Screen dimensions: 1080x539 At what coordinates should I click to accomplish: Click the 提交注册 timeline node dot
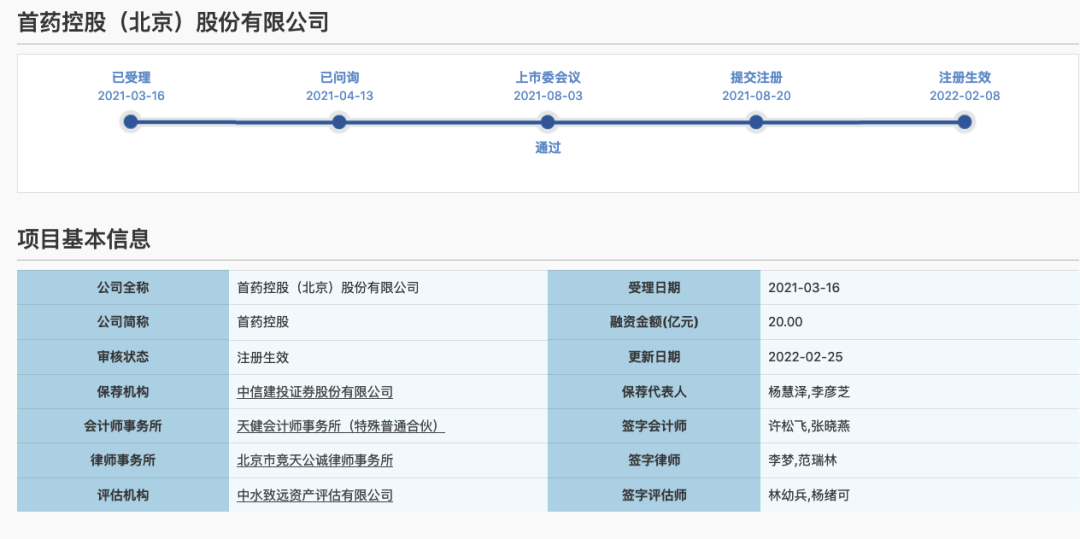coord(756,122)
